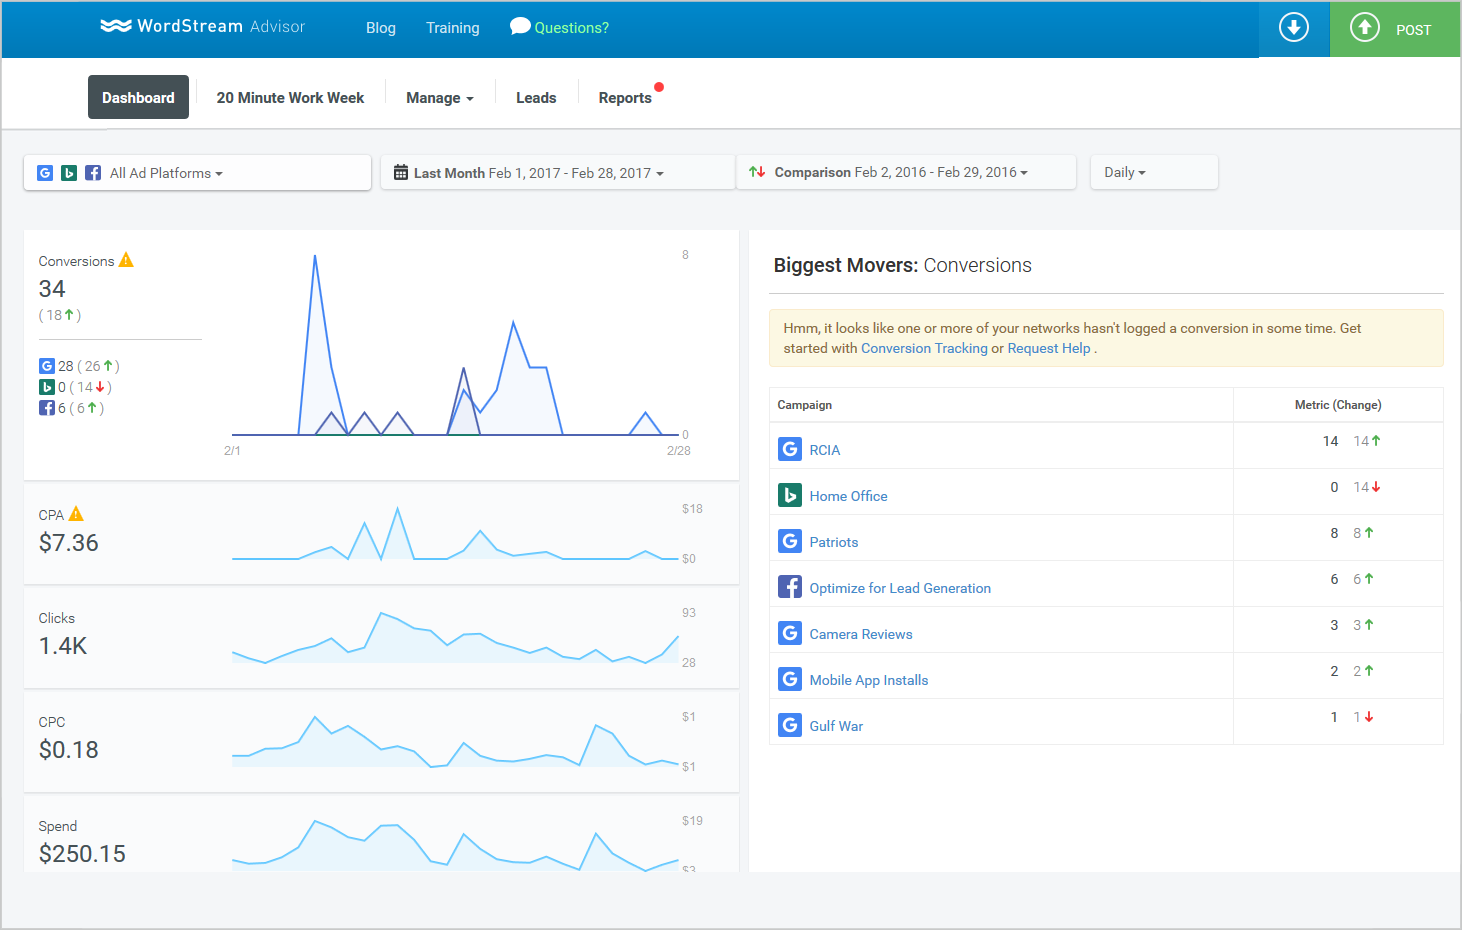Click the Bing icon beside Home Office

coord(789,495)
